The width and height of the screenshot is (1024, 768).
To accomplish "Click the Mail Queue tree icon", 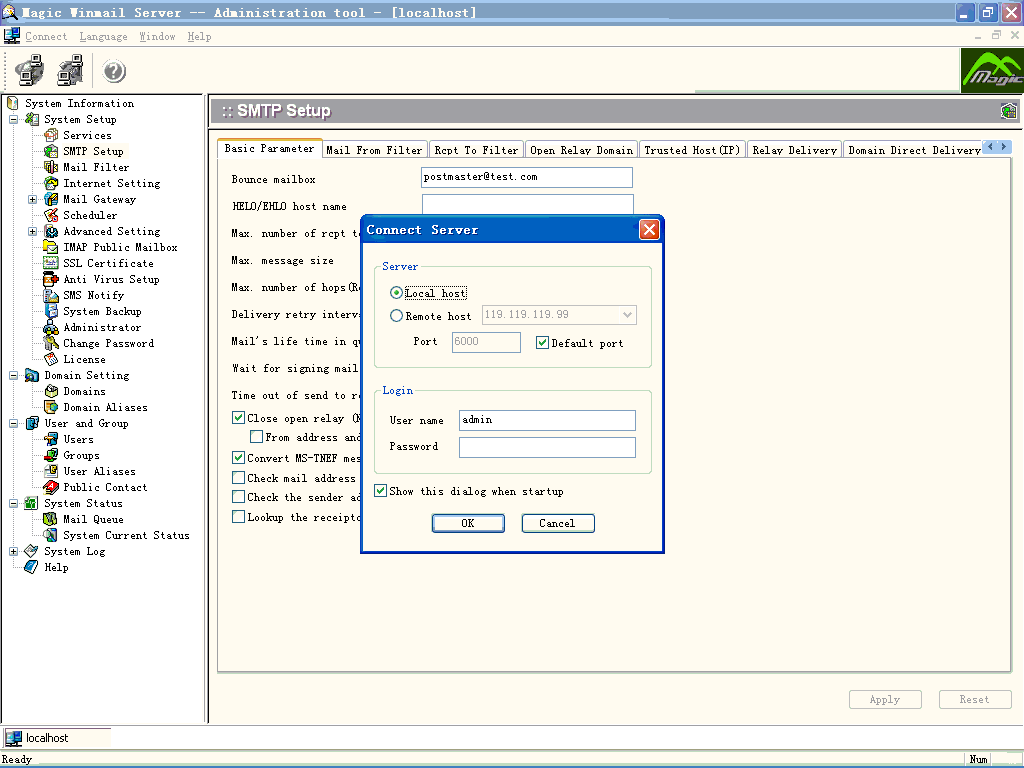I will (x=51, y=519).
